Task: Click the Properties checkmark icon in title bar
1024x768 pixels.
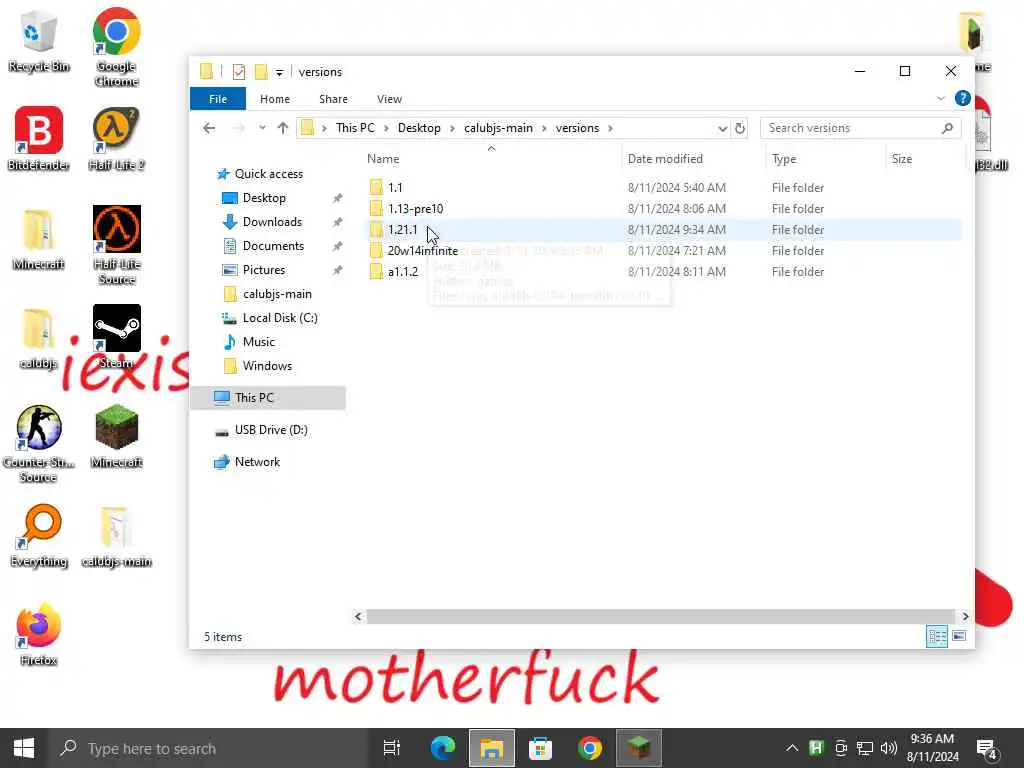Action: click(x=239, y=72)
